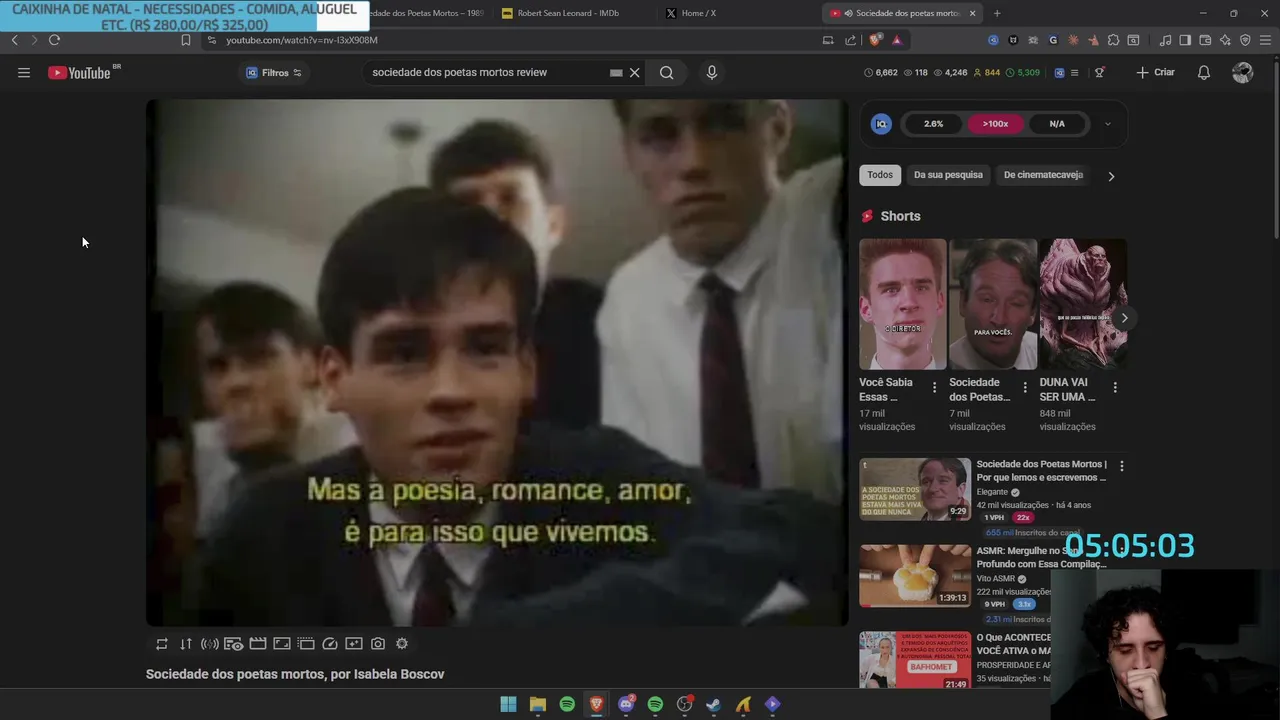Viewport: 1280px width, 720px height.
Task: Open options for 'DUNA VAI SER UMA' Short
Action: 1115,387
